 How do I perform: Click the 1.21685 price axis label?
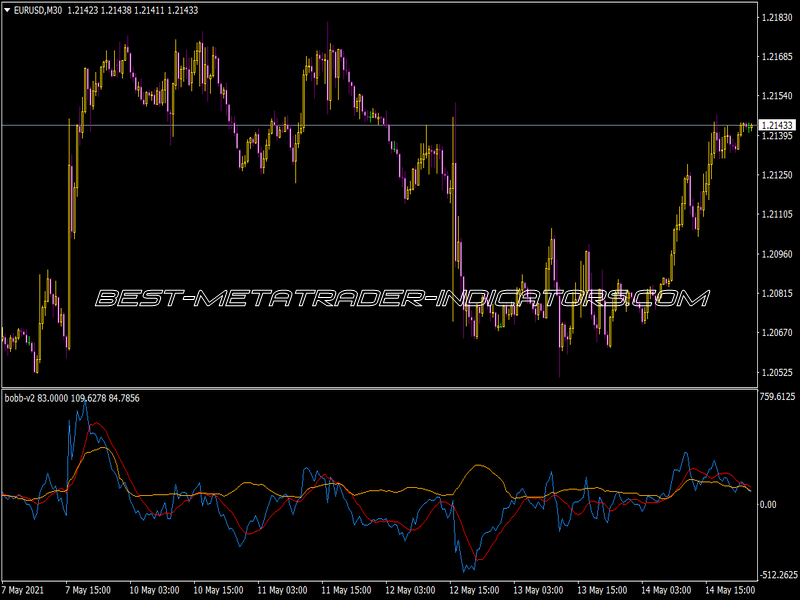tap(777, 57)
